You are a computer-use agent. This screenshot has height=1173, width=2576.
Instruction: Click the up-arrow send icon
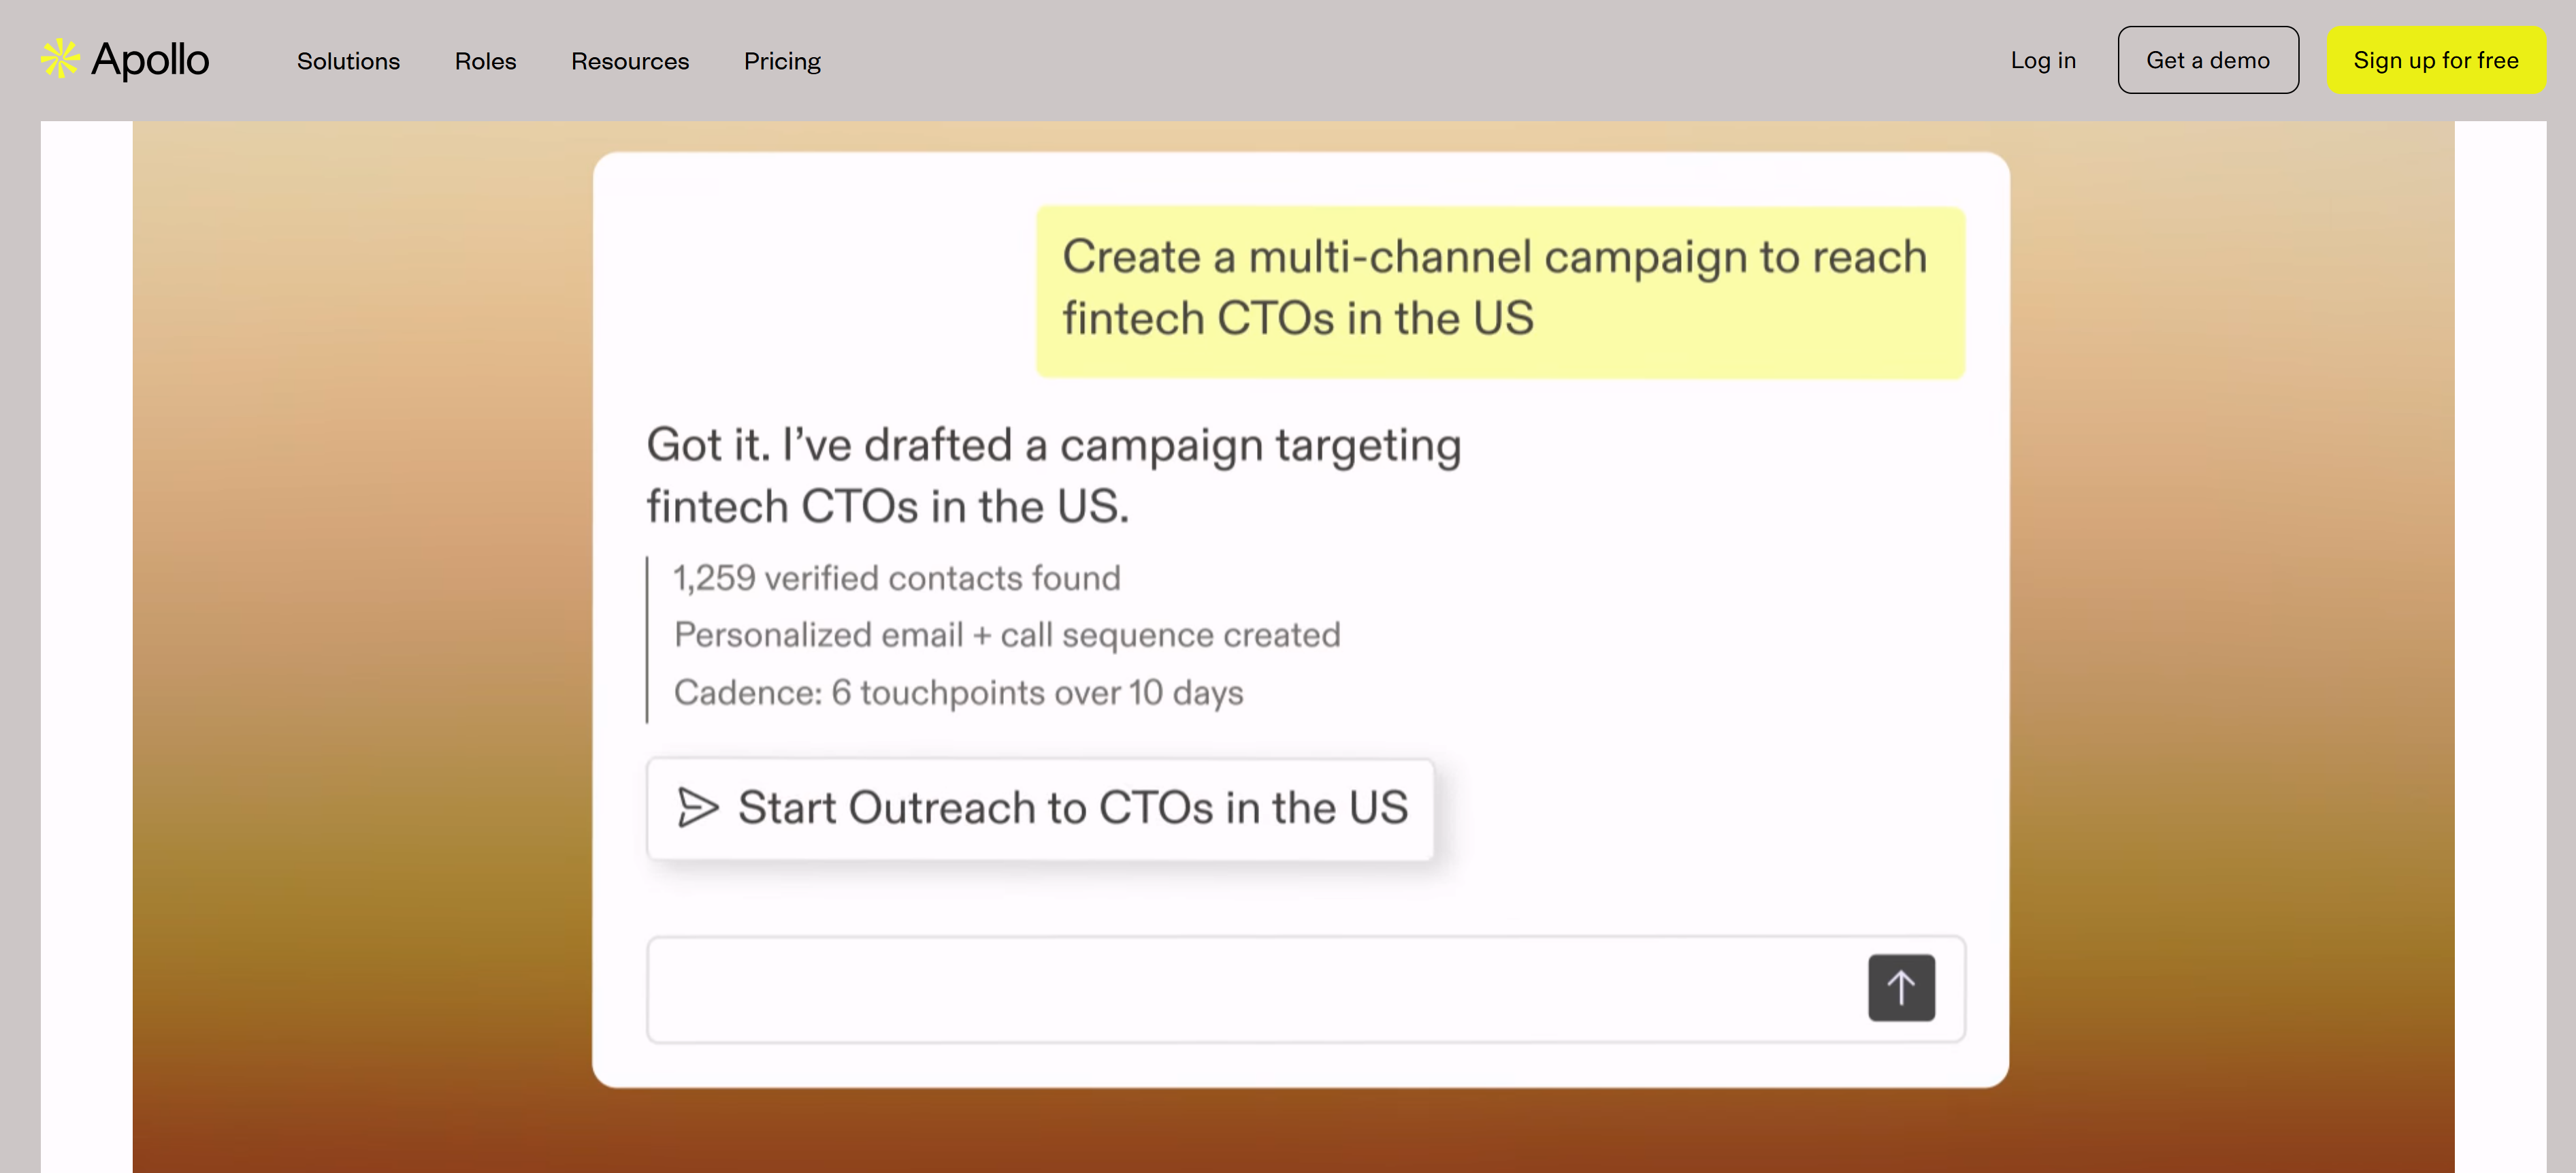pyautogui.click(x=1900, y=987)
